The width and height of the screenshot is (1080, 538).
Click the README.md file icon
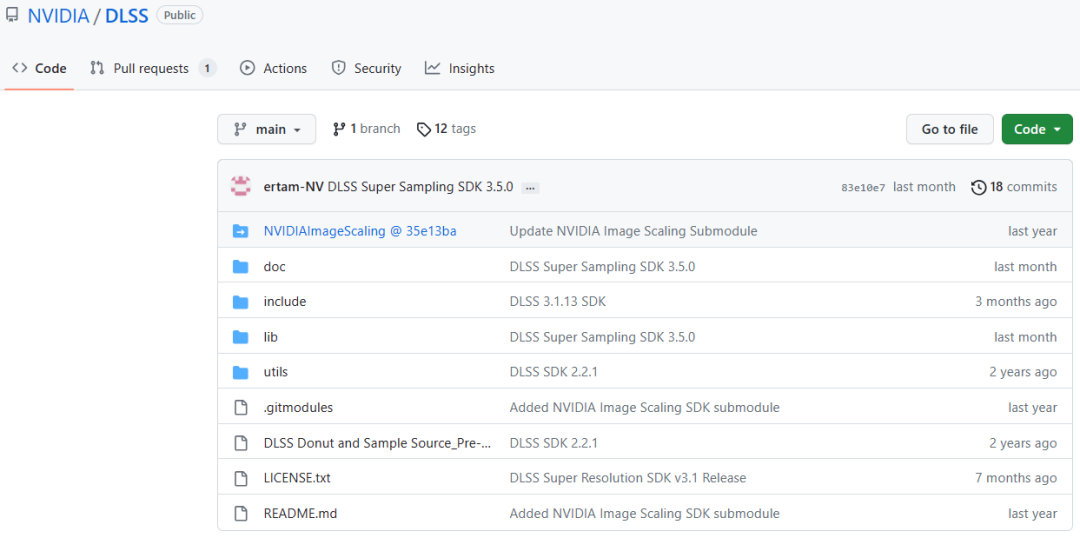tap(240, 513)
